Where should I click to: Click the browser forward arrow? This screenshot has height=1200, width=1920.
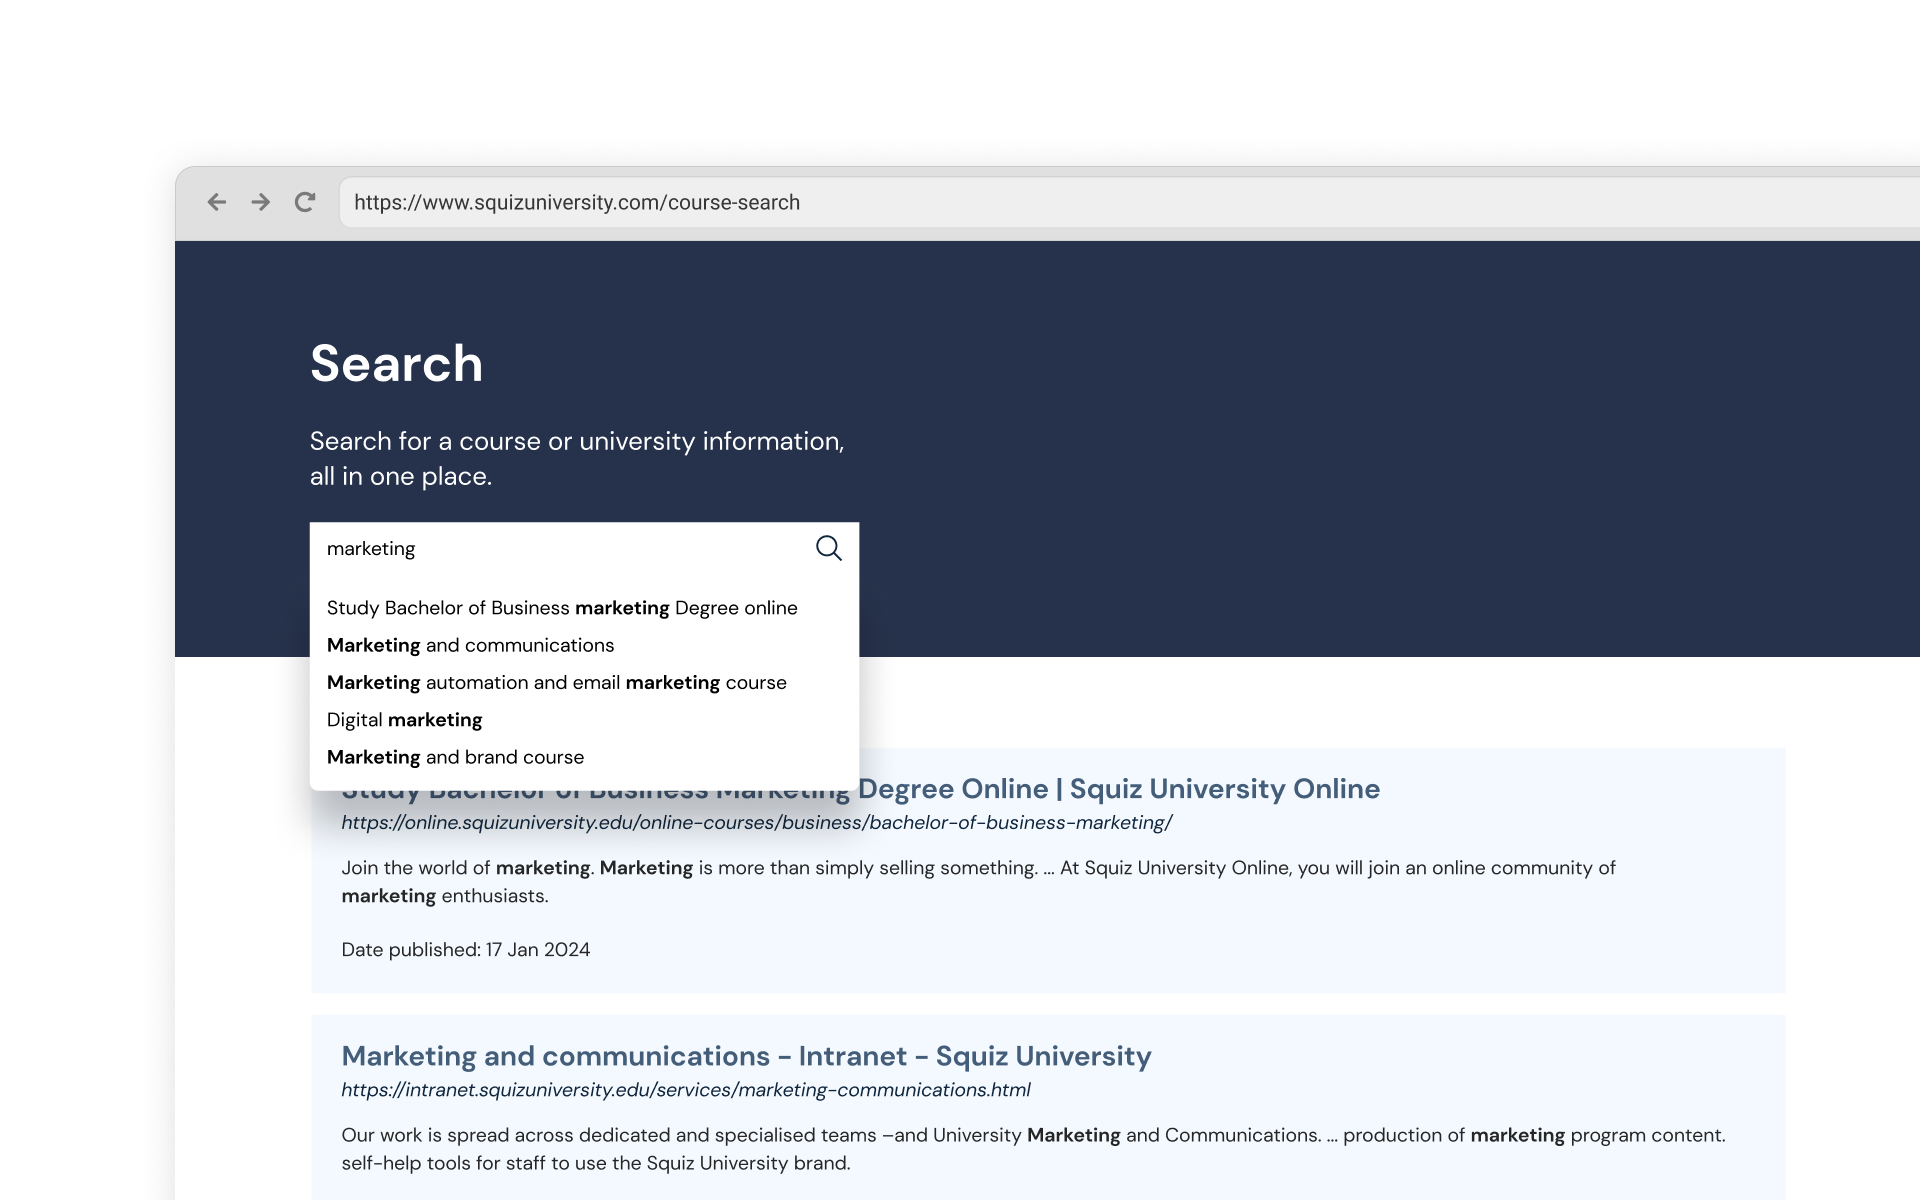coord(260,202)
